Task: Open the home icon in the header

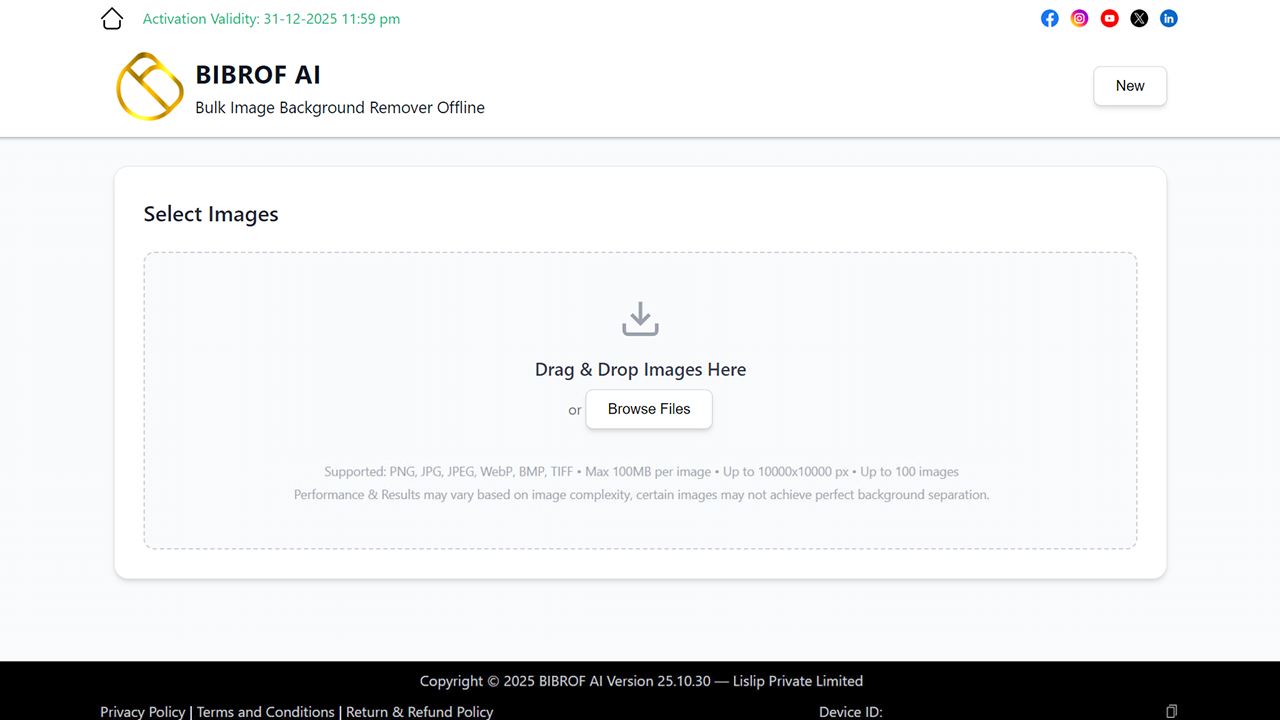Action: (x=112, y=18)
